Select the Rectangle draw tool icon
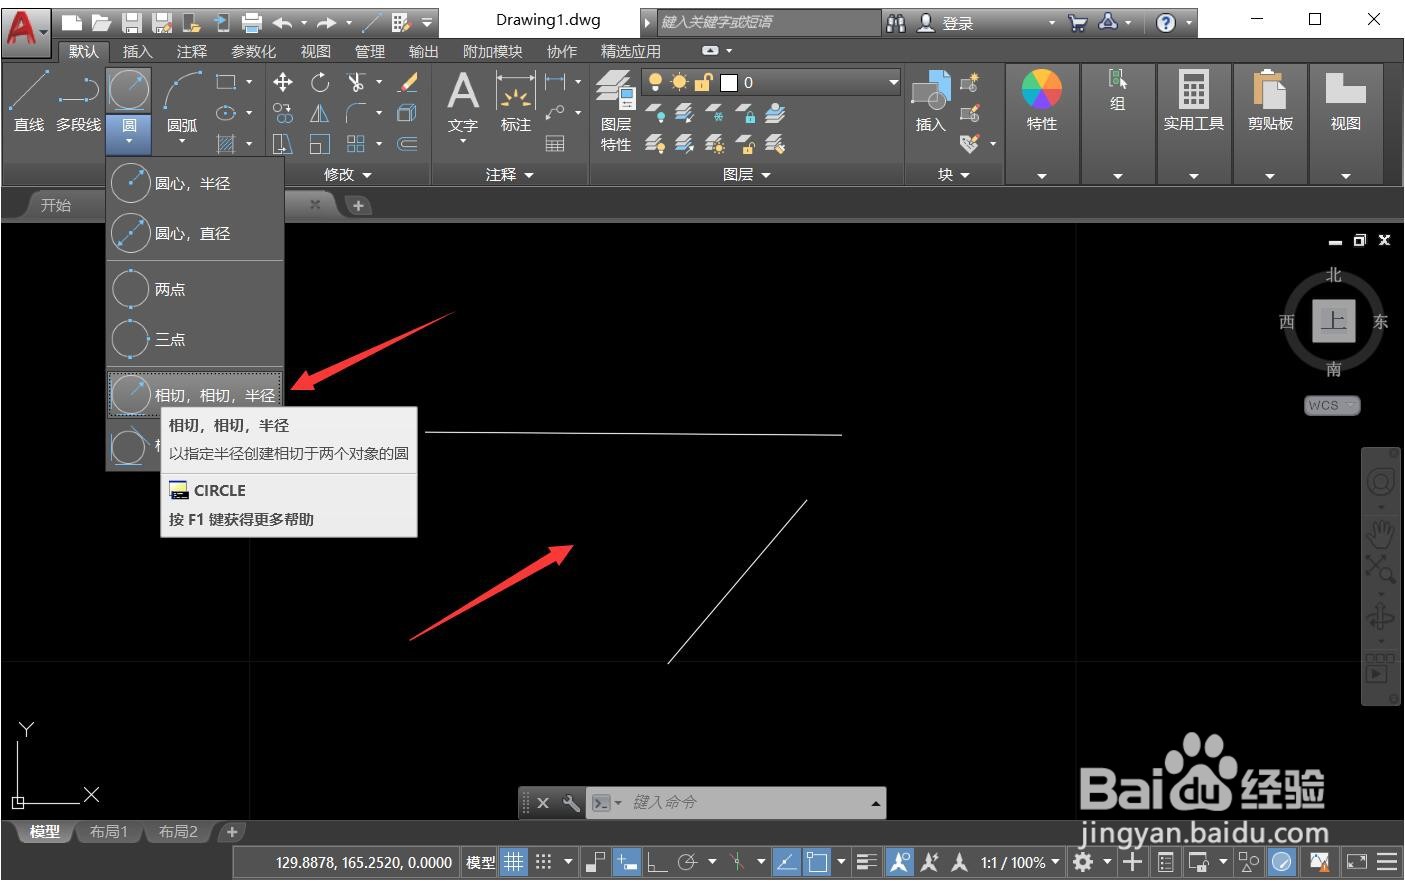 click(226, 82)
